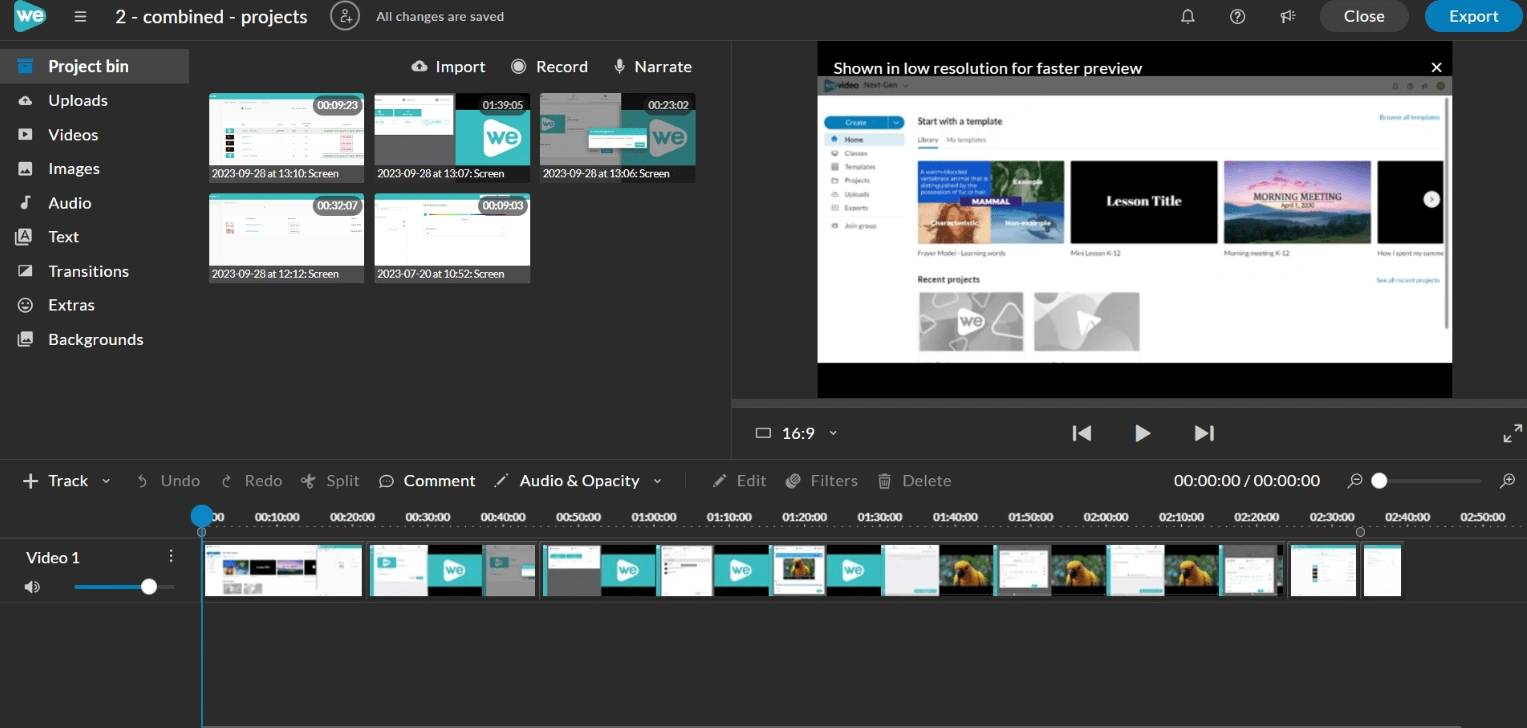
Task: Play the video preview
Action: click(1142, 433)
